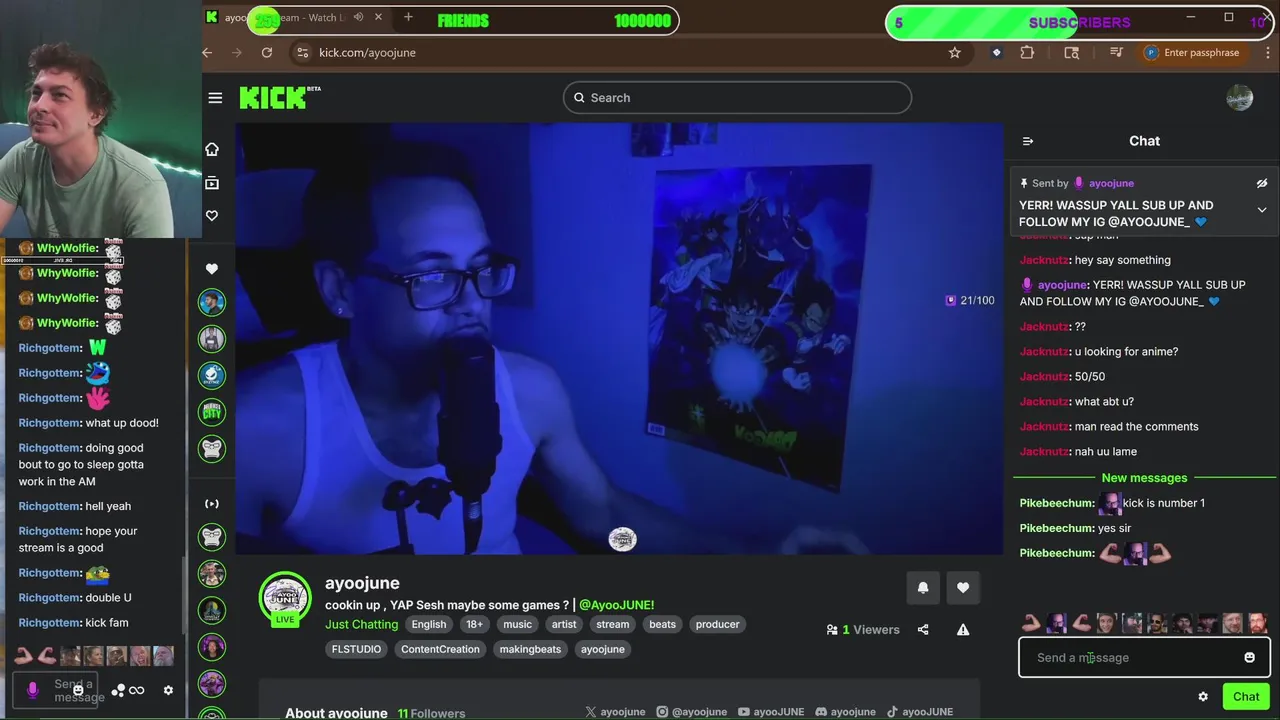Open ayooJUNE TikTok link

920,712
